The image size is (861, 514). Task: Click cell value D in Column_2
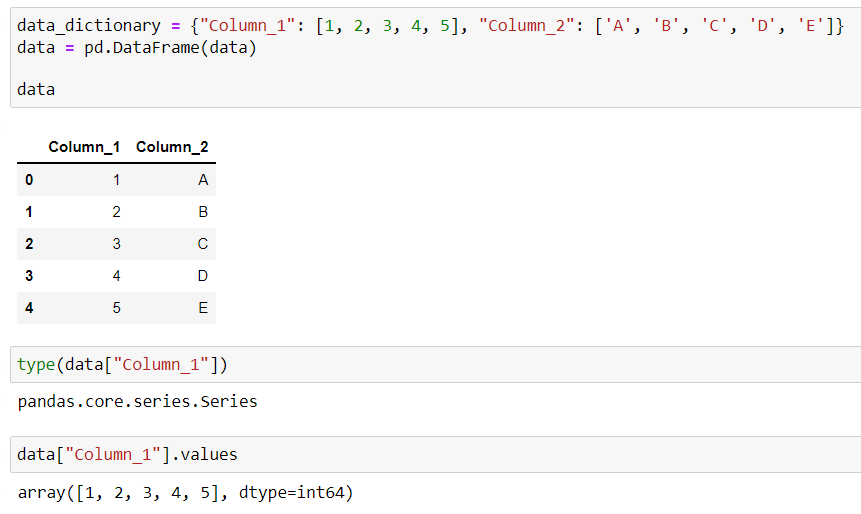point(203,276)
